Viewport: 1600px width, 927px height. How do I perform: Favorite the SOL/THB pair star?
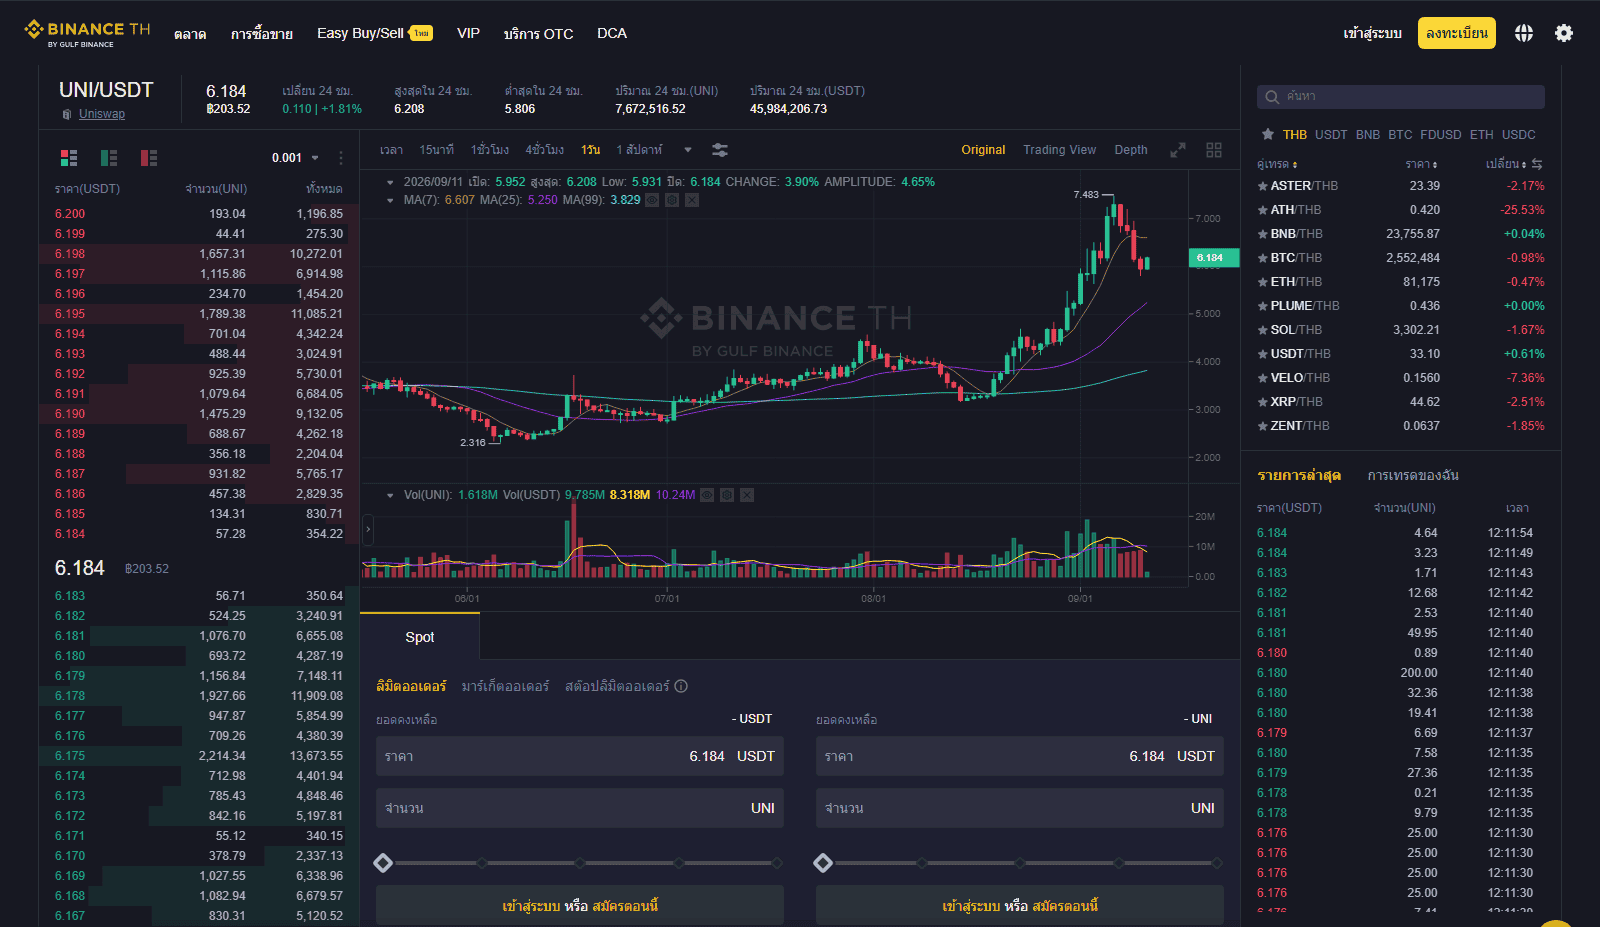coord(1263,330)
